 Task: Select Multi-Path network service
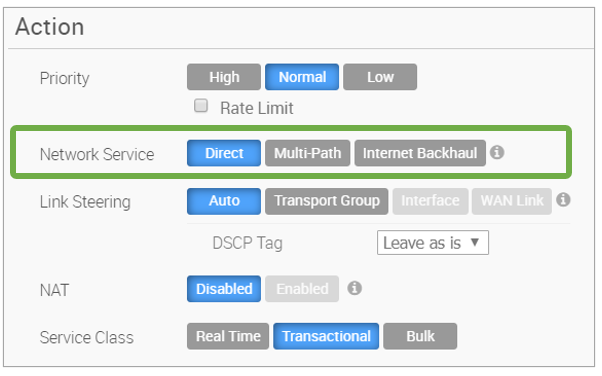(308, 153)
